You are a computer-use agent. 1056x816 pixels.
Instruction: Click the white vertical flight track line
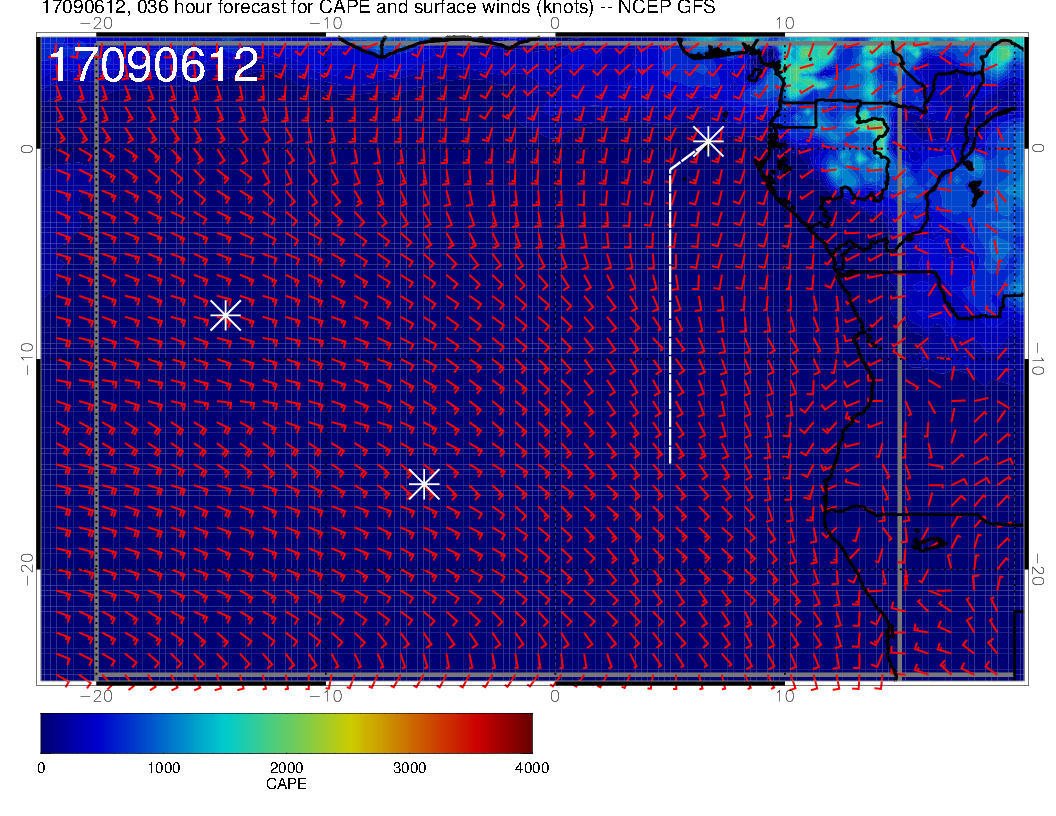point(670,316)
